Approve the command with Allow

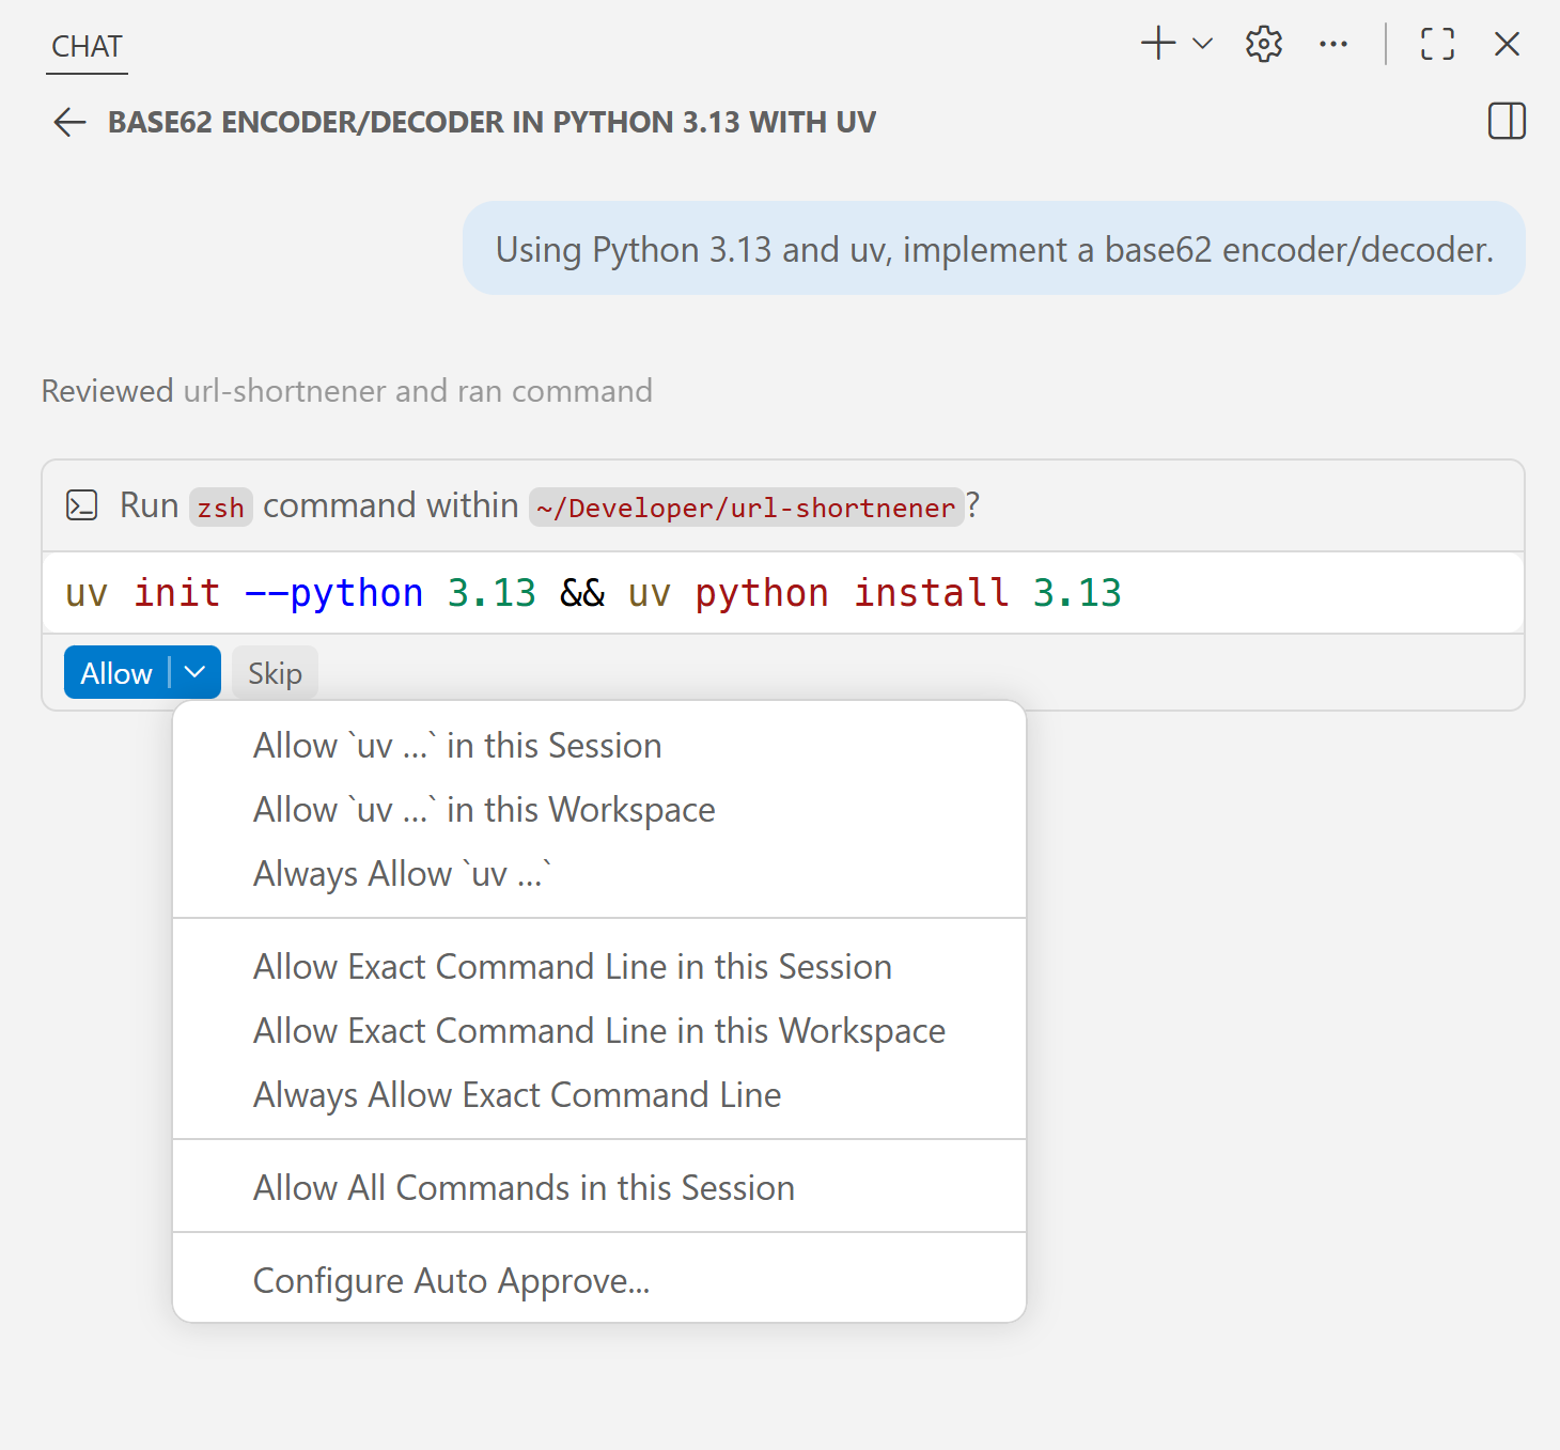[116, 672]
